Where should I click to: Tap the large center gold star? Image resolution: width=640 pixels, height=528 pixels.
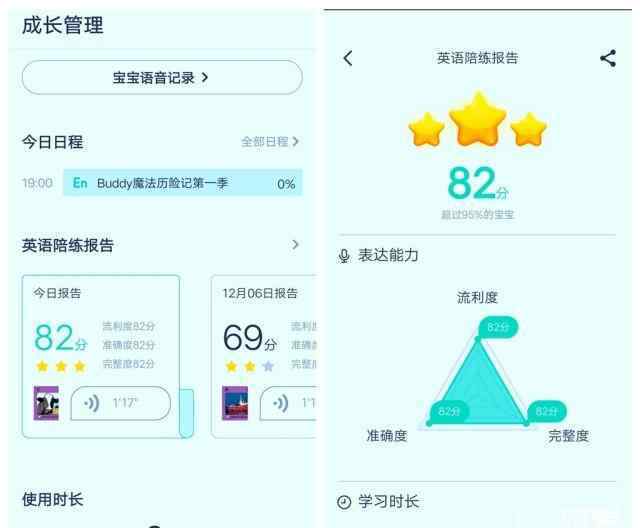[x=478, y=119]
